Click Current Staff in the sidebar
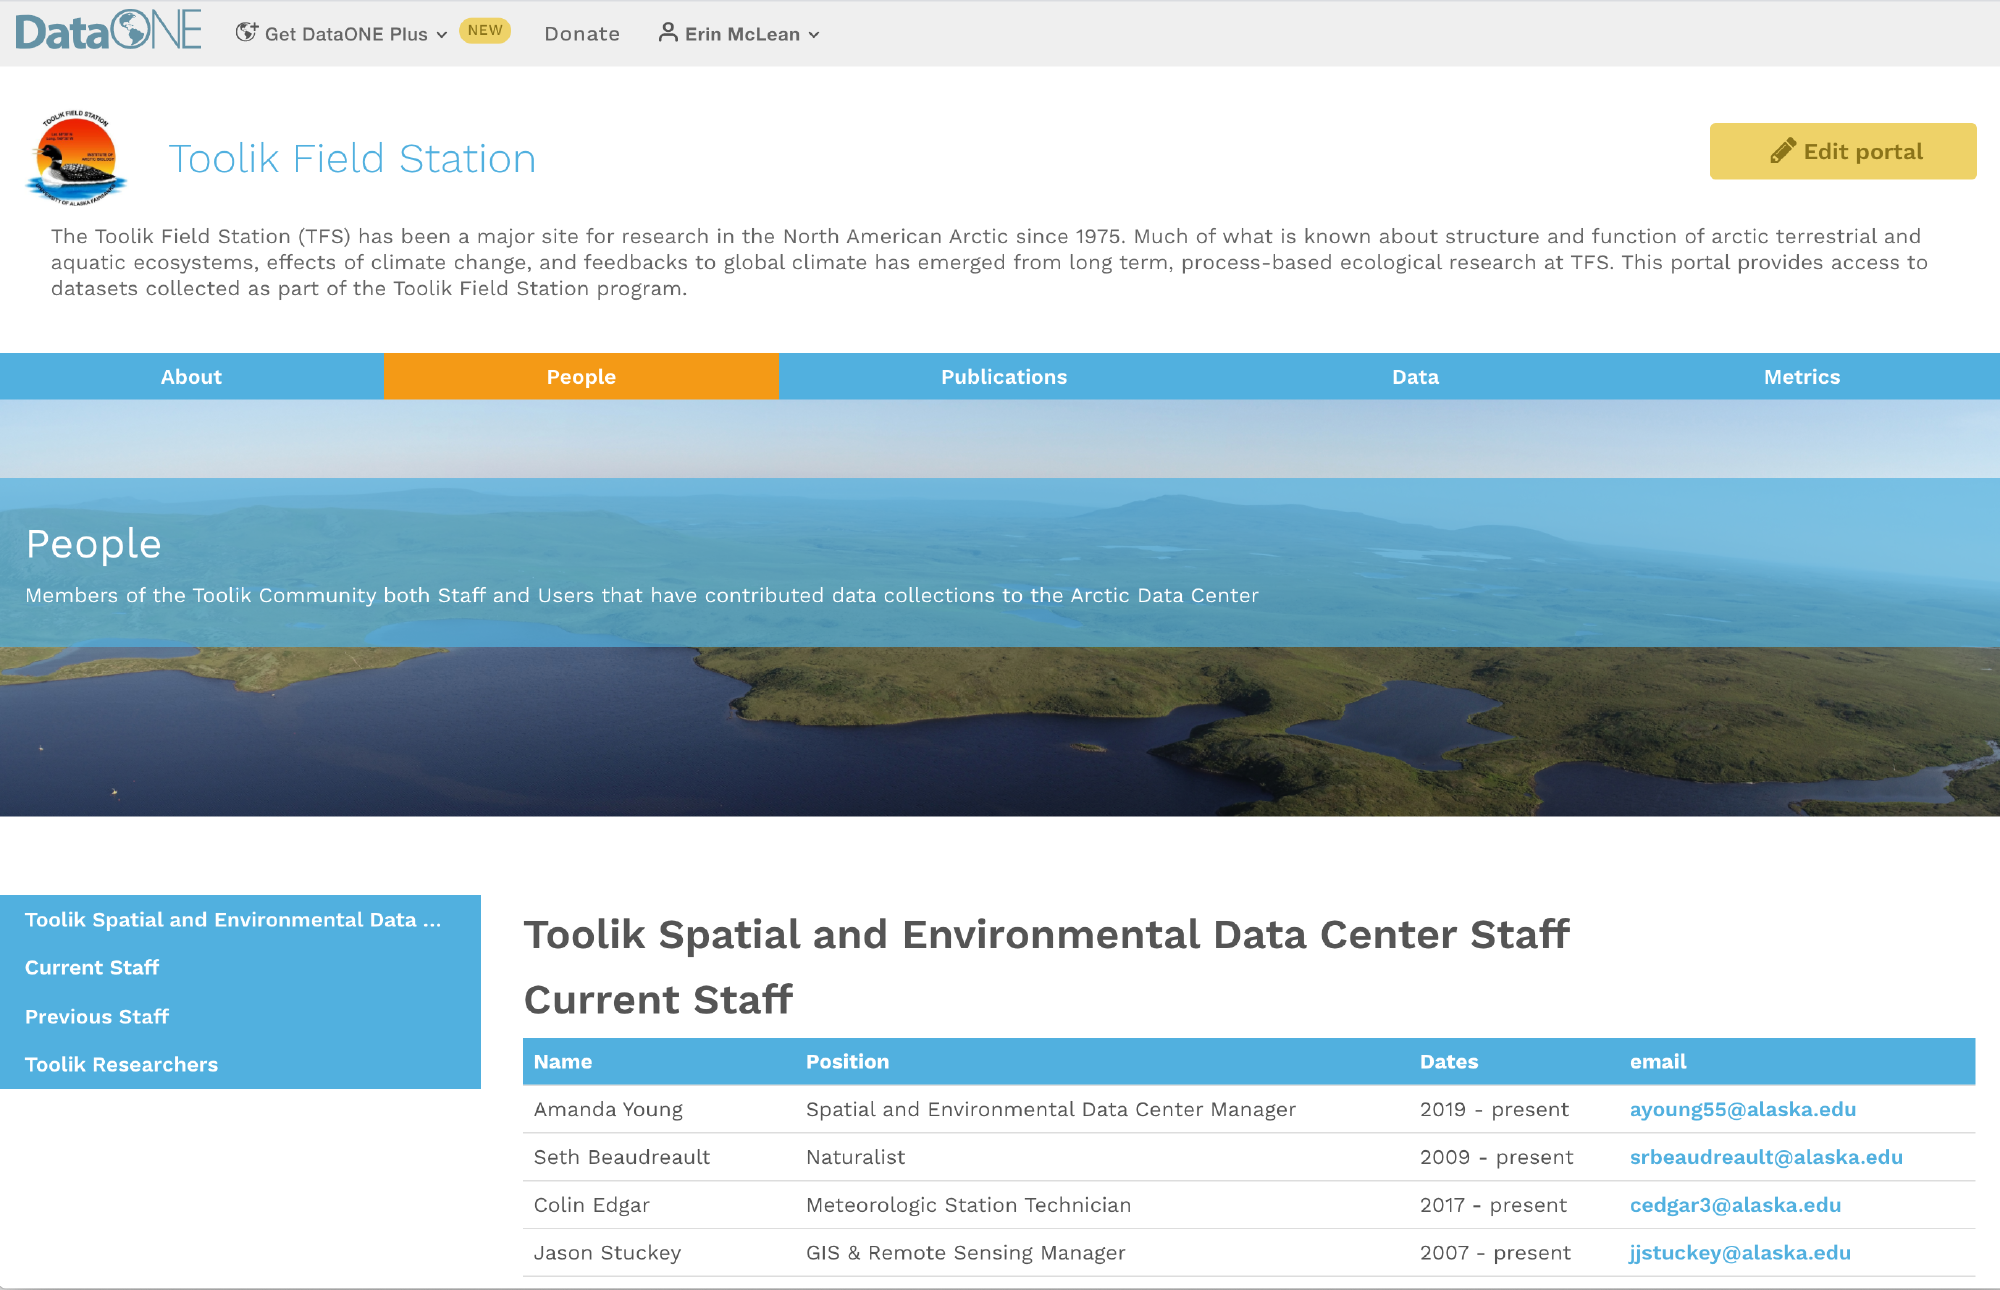The height and width of the screenshot is (1290, 2000). coord(91,967)
